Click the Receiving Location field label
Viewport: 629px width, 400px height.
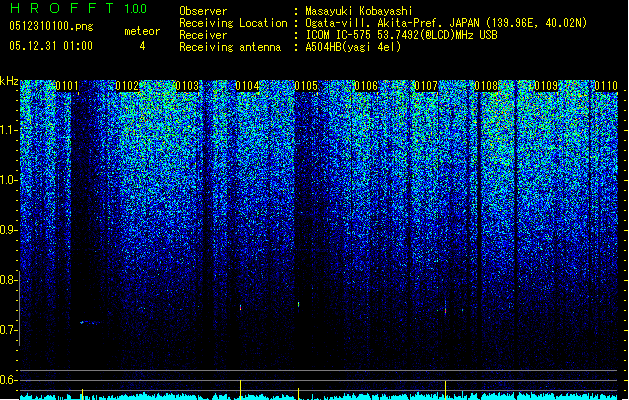tap(233, 23)
